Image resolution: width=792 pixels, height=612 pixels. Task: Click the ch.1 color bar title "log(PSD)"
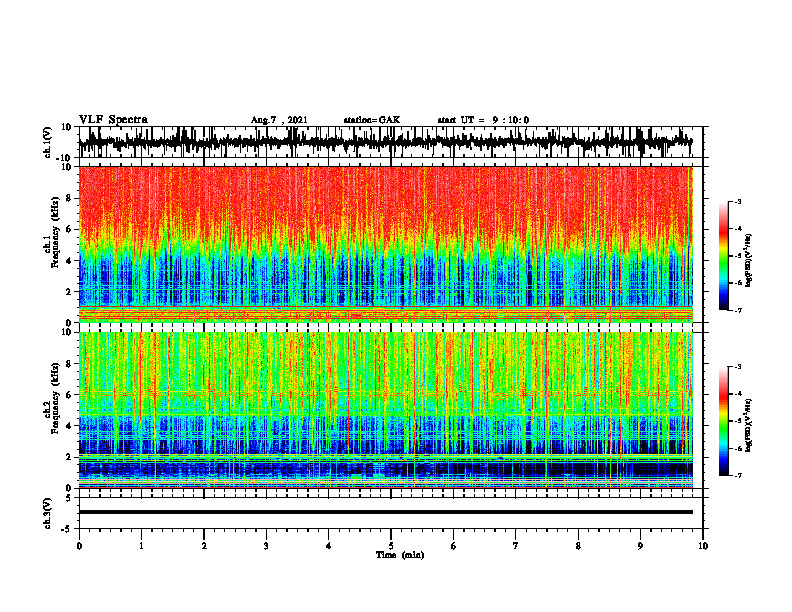(x=749, y=261)
